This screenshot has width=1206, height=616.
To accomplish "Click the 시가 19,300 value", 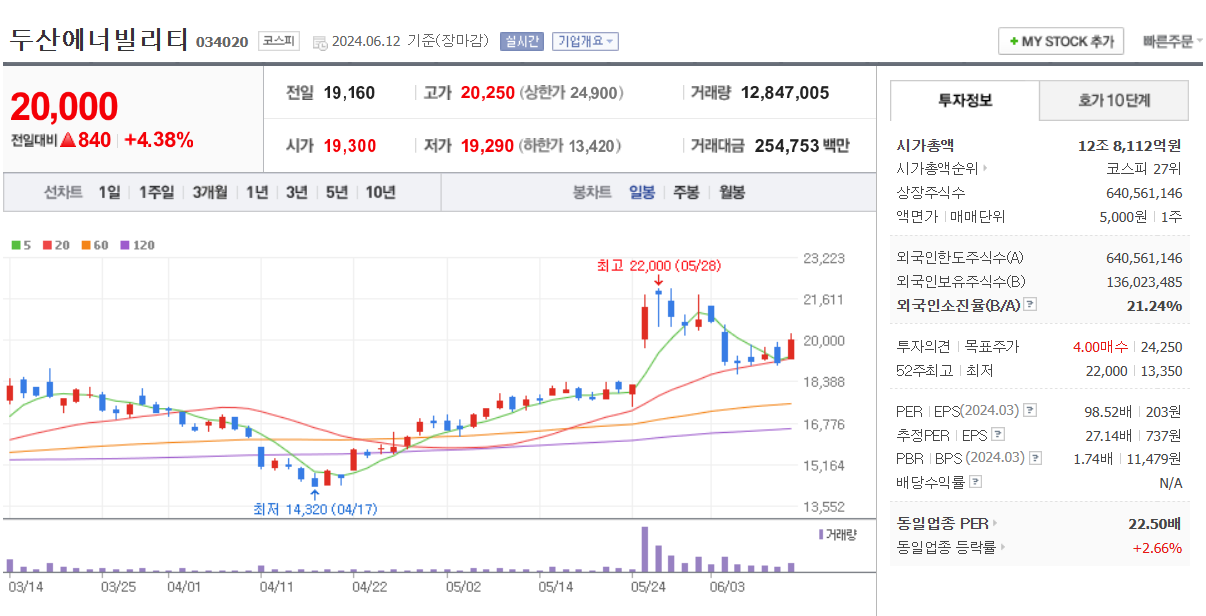I will tap(350, 146).
